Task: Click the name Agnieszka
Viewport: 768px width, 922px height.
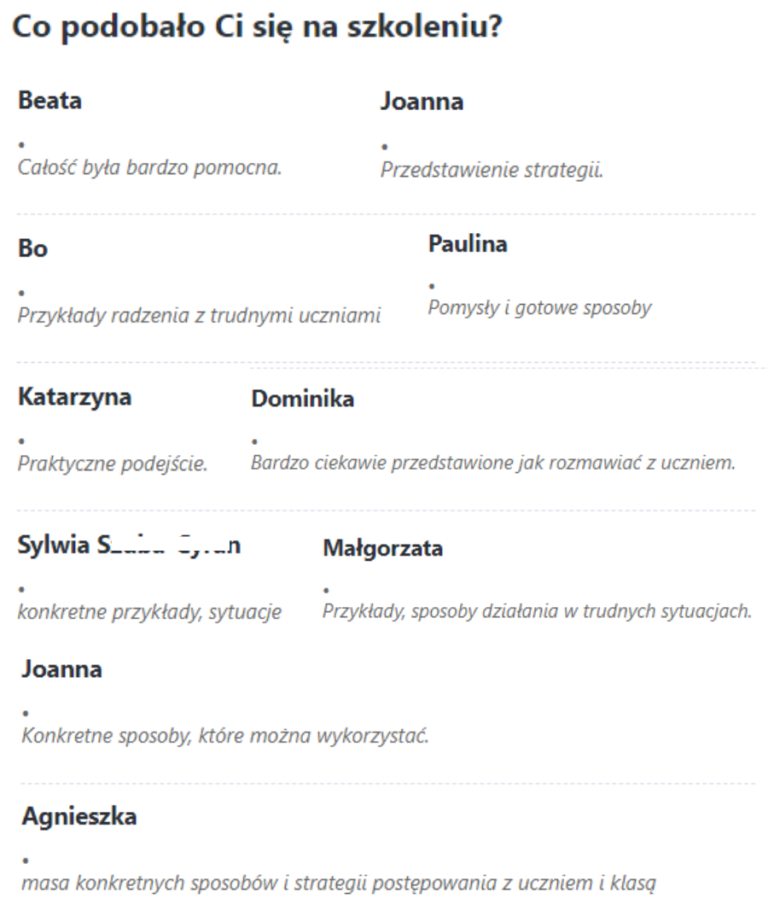Action: [x=79, y=817]
